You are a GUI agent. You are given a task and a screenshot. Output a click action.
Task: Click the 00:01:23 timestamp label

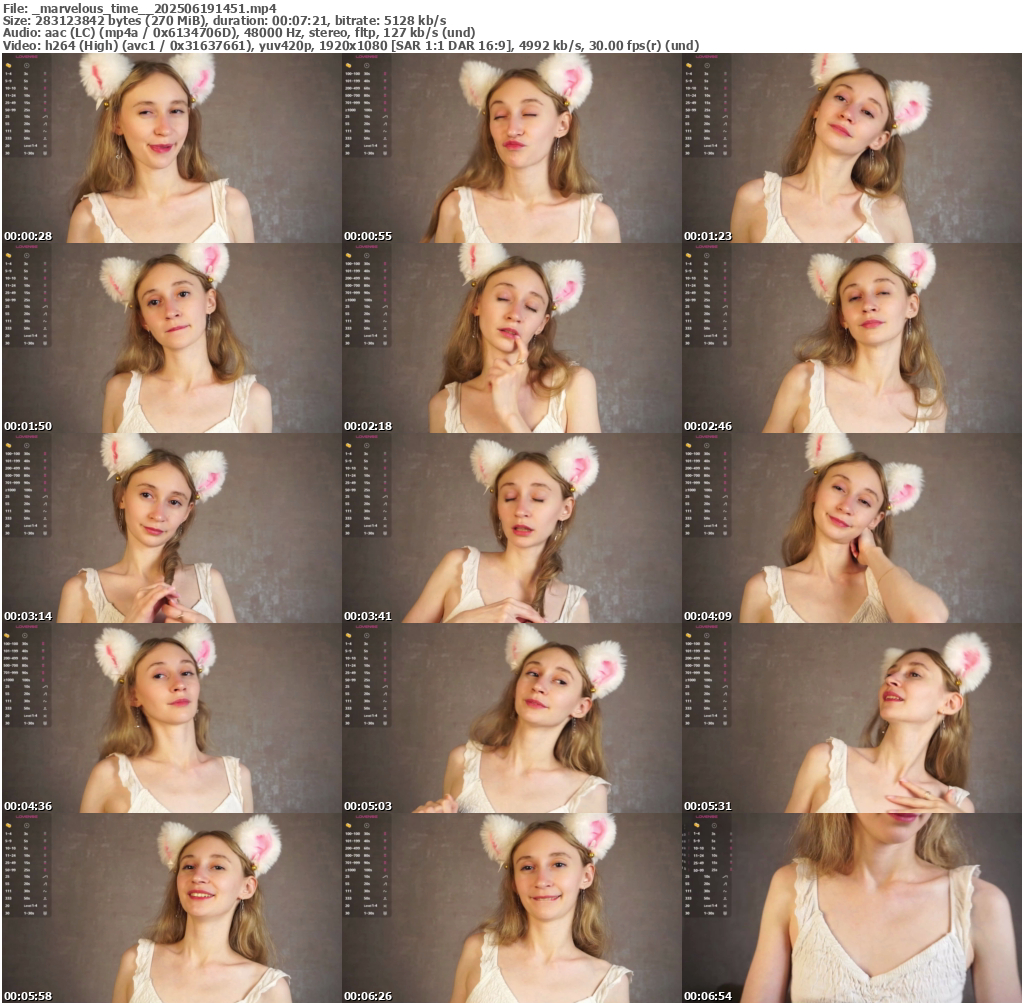(708, 236)
